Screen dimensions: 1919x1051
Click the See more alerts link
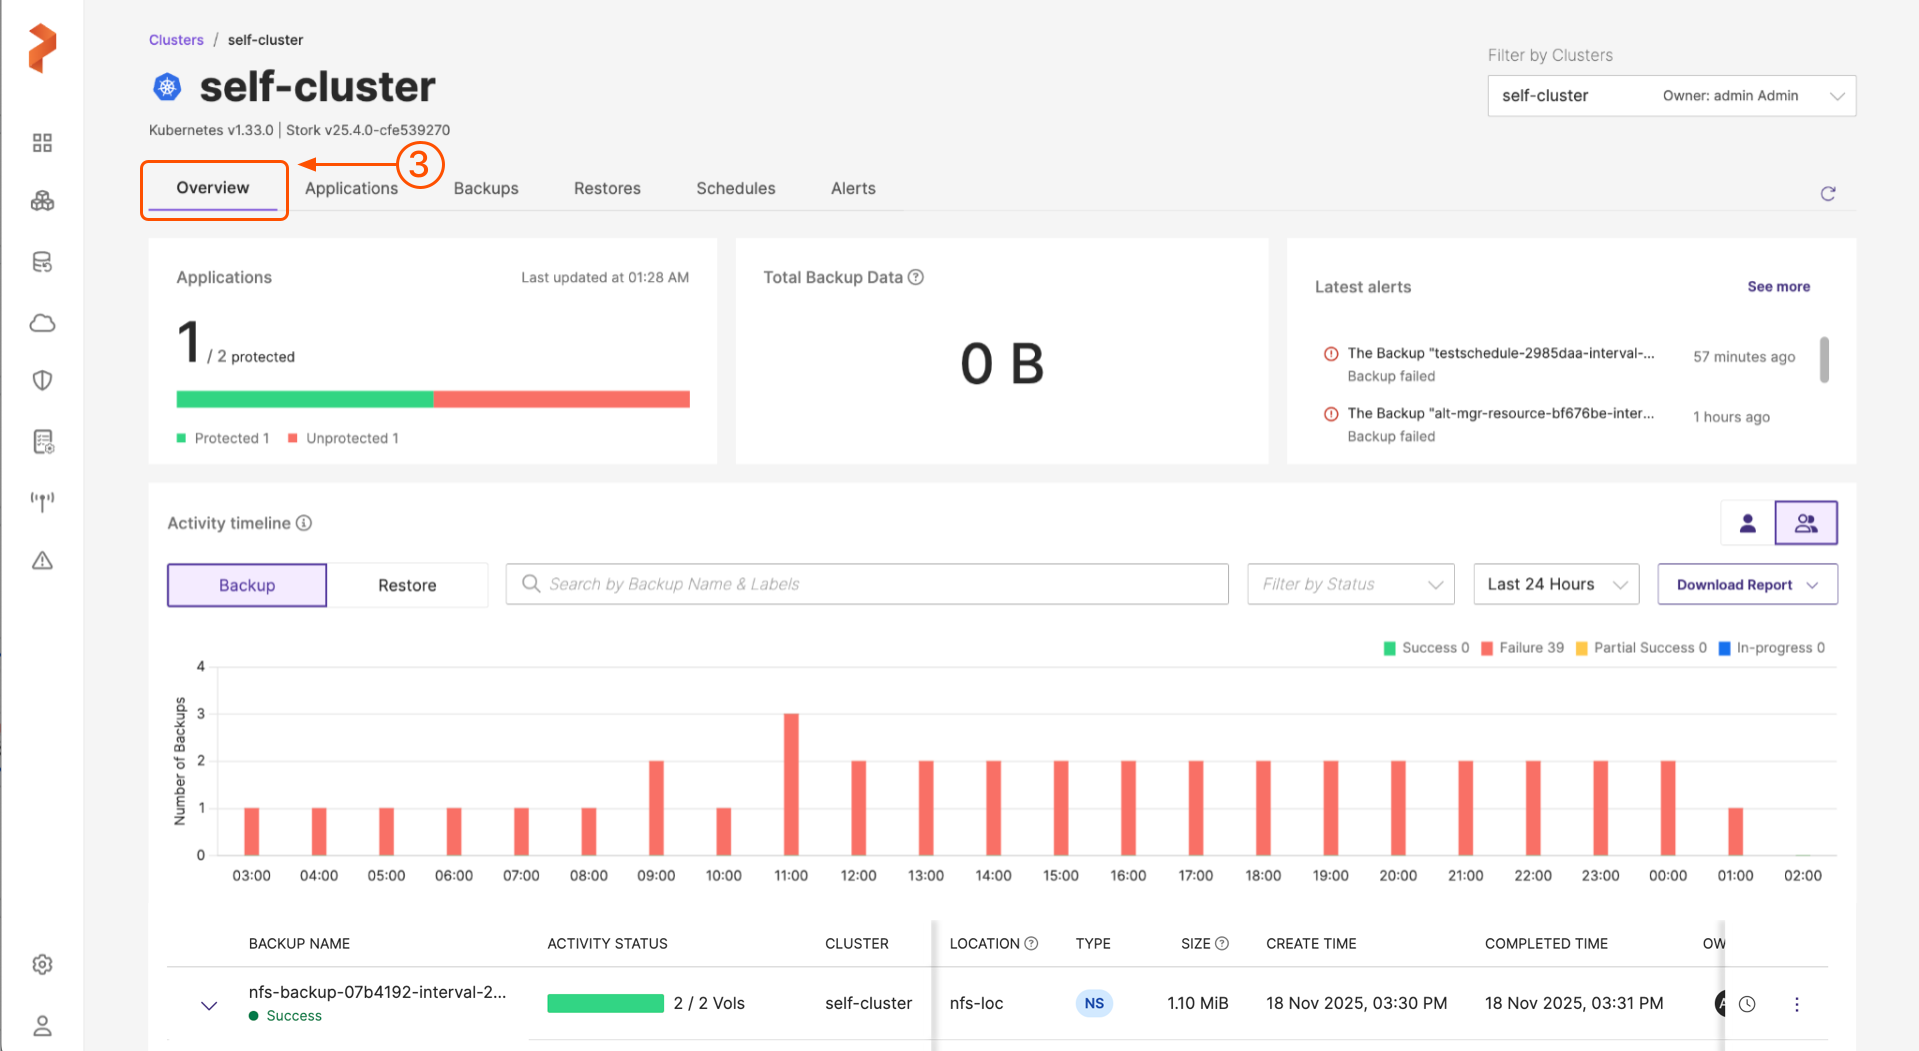point(1778,286)
